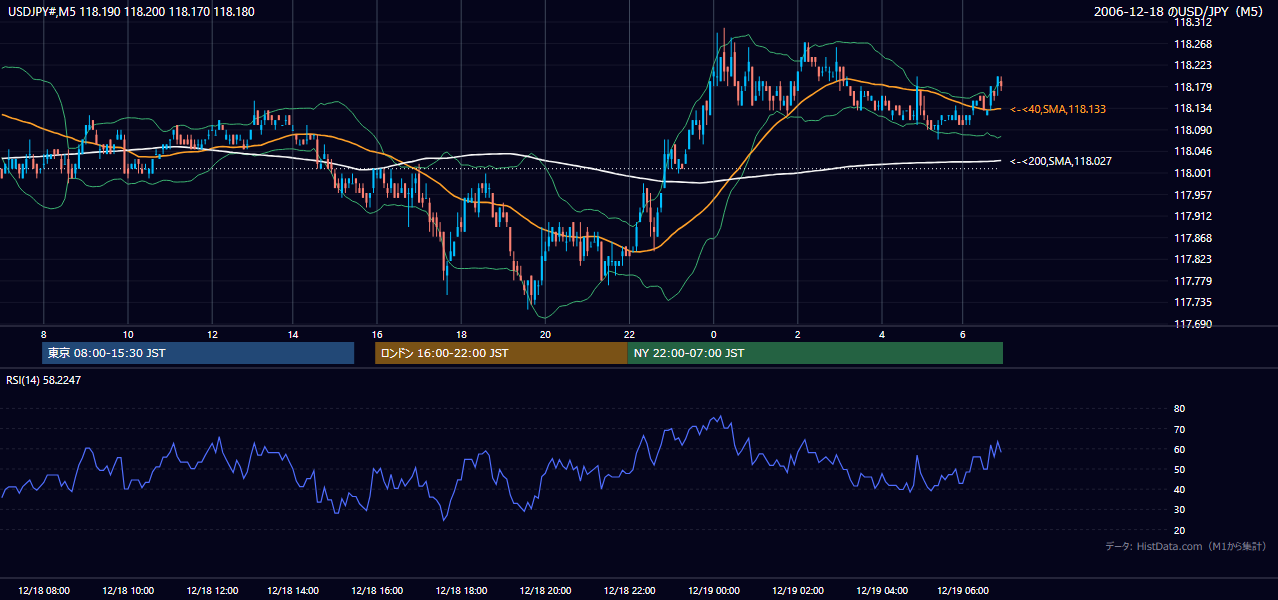Image resolution: width=1278 pixels, height=600 pixels.
Task: Click the RSI 50 level label
Action: click(1179, 470)
